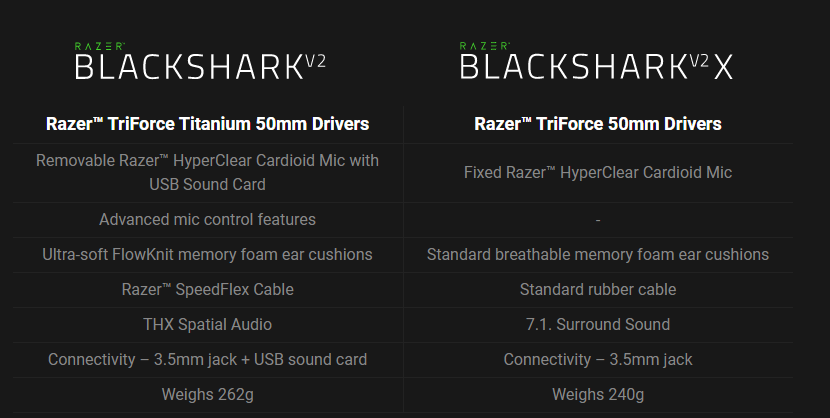Click the Removable HyperClear Cardioid Mic cell
The image size is (830, 418).
coord(208,172)
